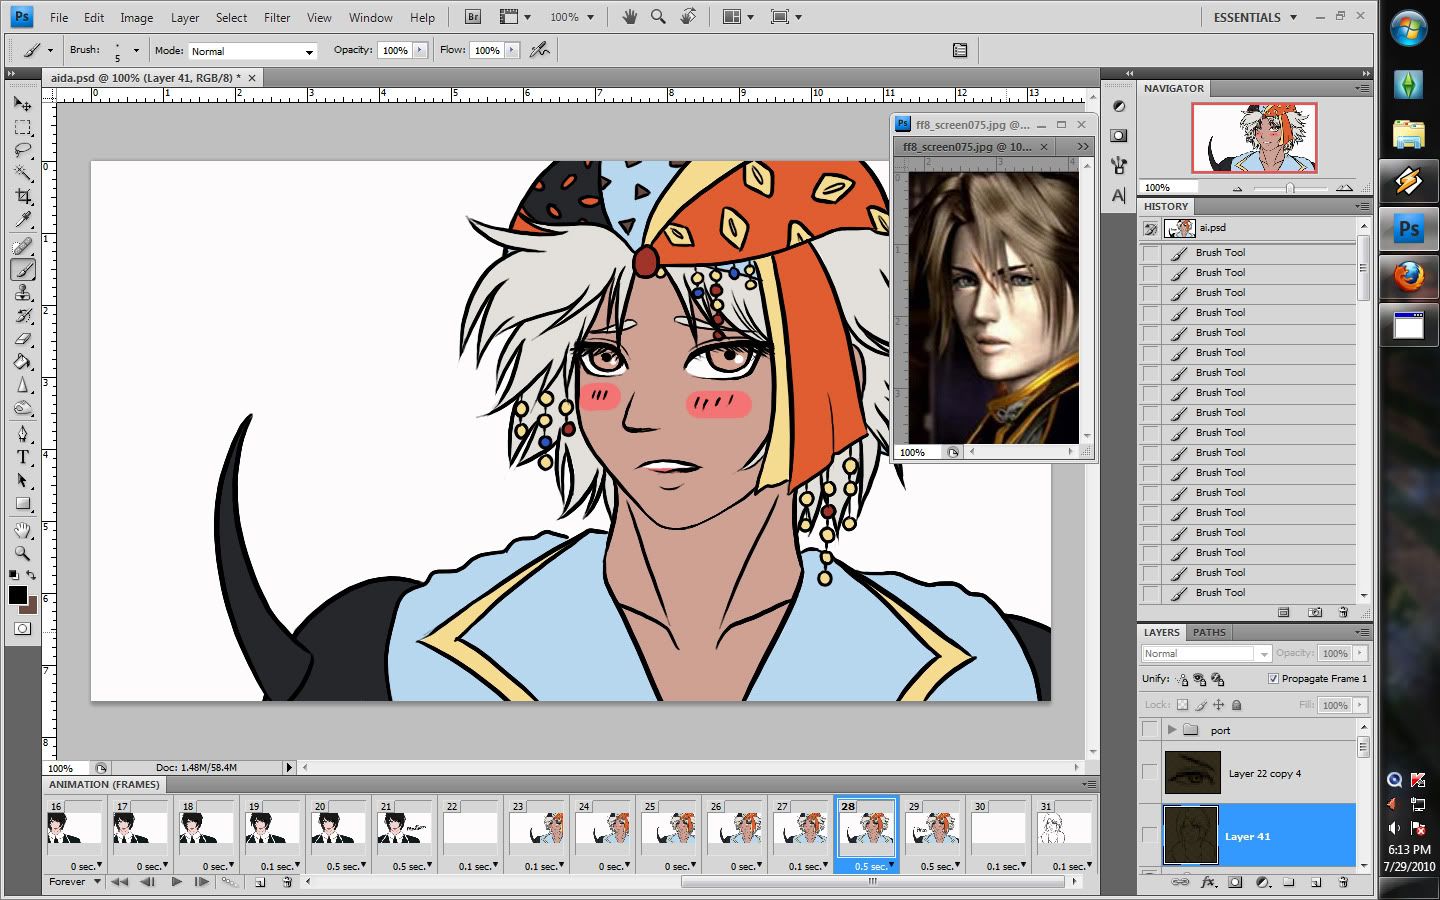This screenshot has width=1440, height=900.
Task: Select animation frame 25 thumbnail
Action: [670, 829]
